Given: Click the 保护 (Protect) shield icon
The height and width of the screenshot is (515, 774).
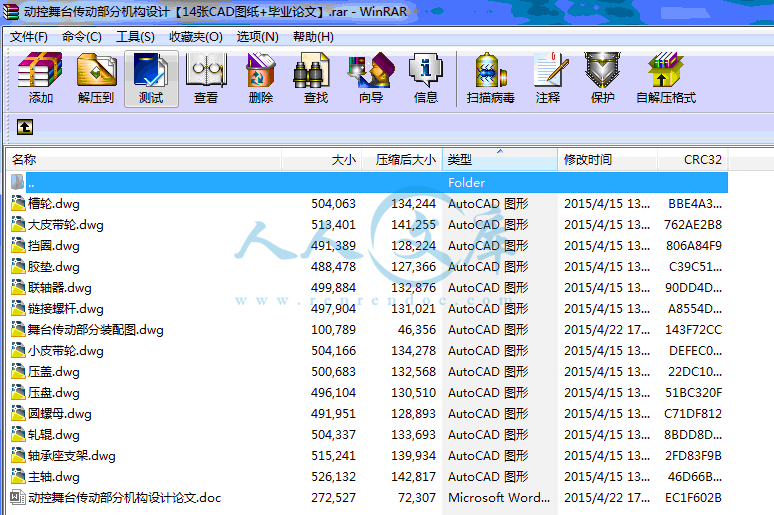Looking at the screenshot, I should coord(602,71).
